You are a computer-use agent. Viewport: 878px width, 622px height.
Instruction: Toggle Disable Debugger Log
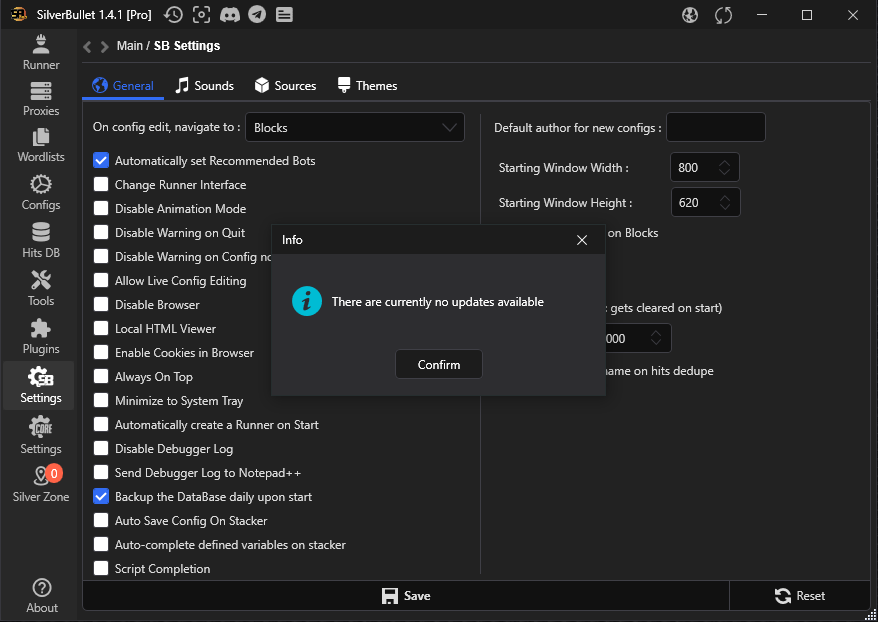coord(101,448)
